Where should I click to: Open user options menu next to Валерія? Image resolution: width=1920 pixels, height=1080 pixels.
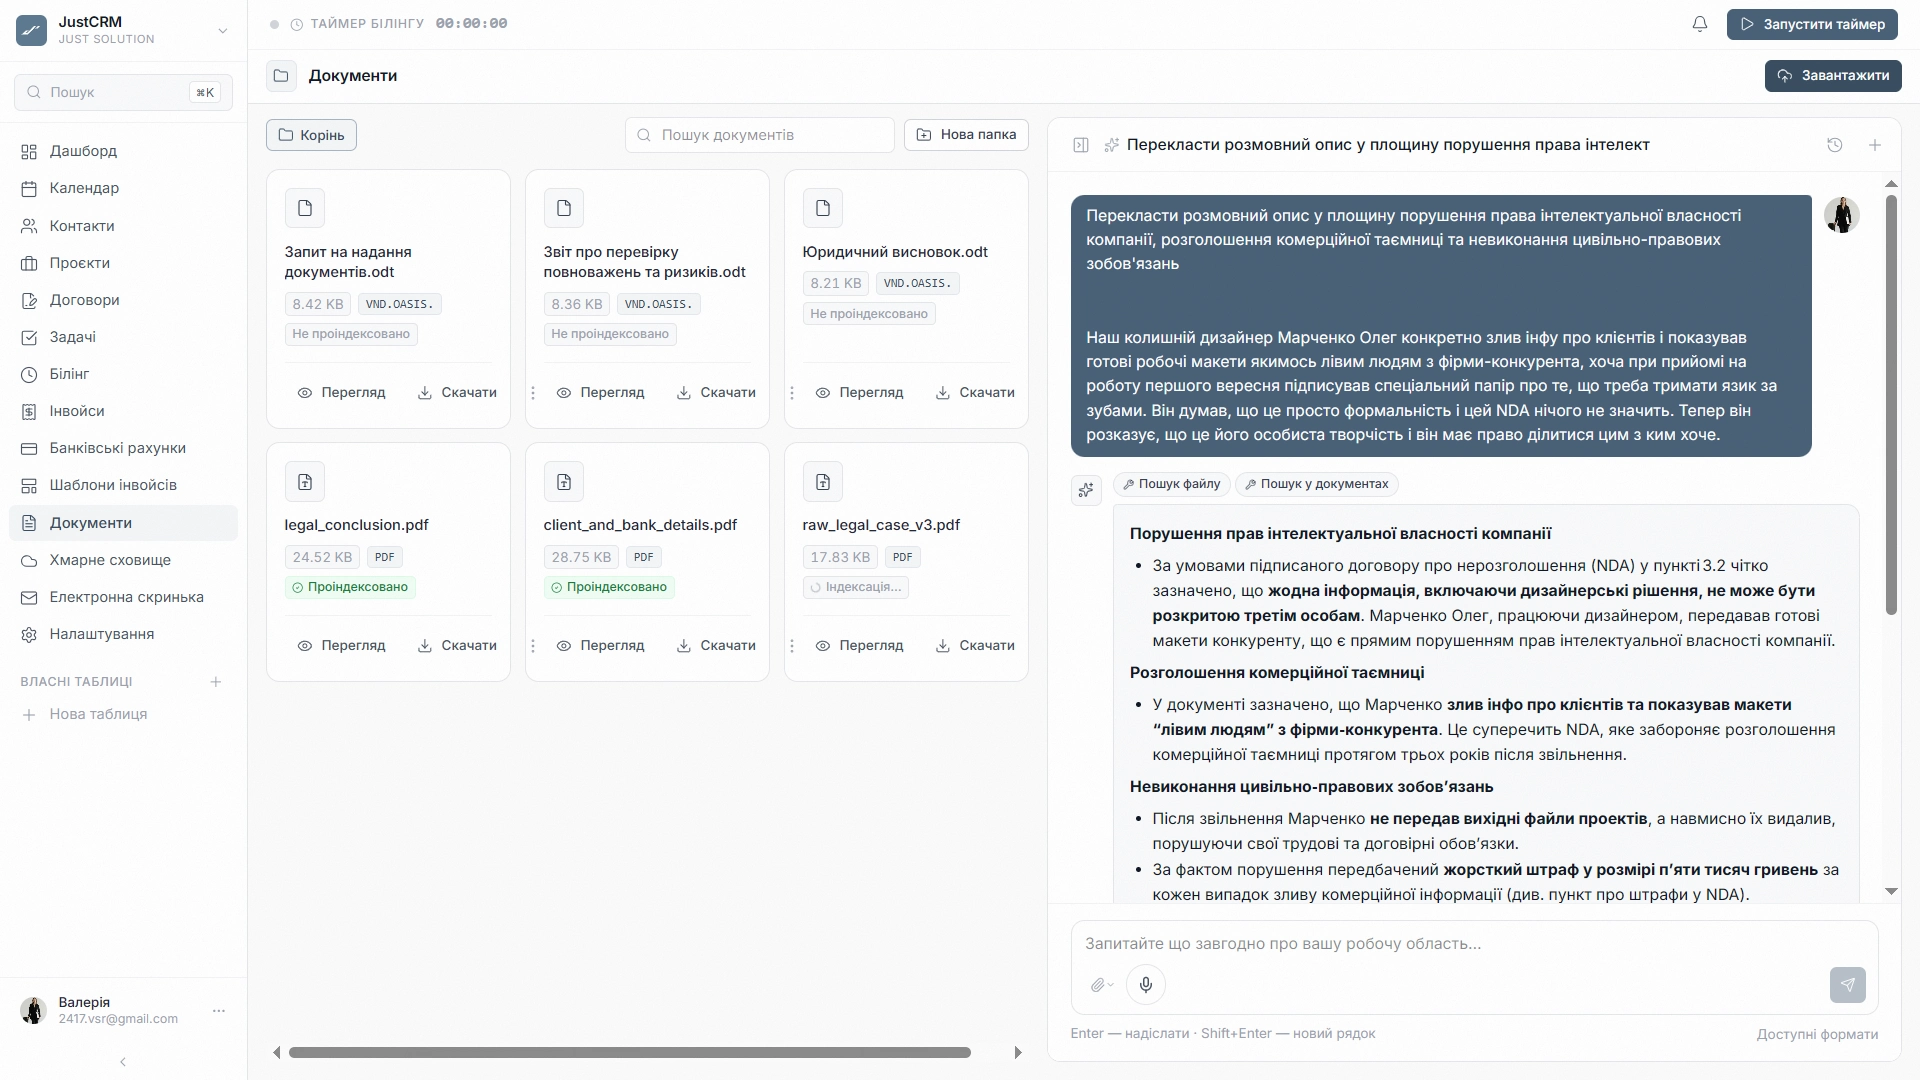point(219,1011)
